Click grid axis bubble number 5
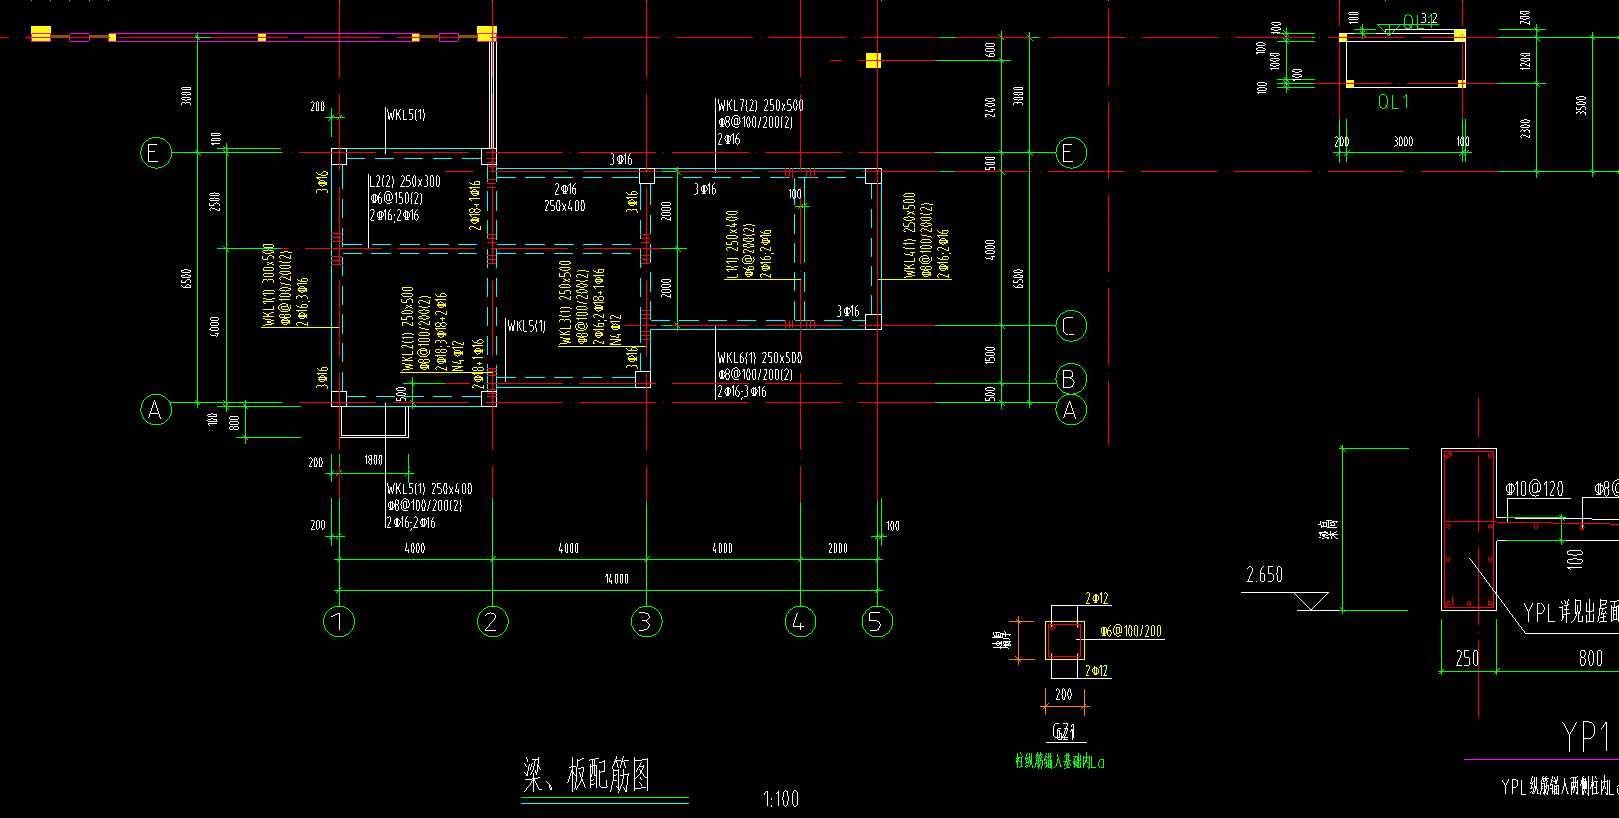This screenshot has width=1619, height=818. click(877, 622)
